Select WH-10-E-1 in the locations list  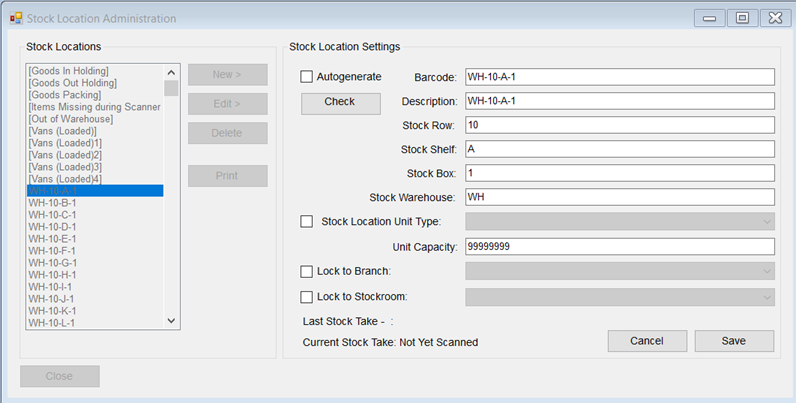pyautogui.click(x=53, y=239)
